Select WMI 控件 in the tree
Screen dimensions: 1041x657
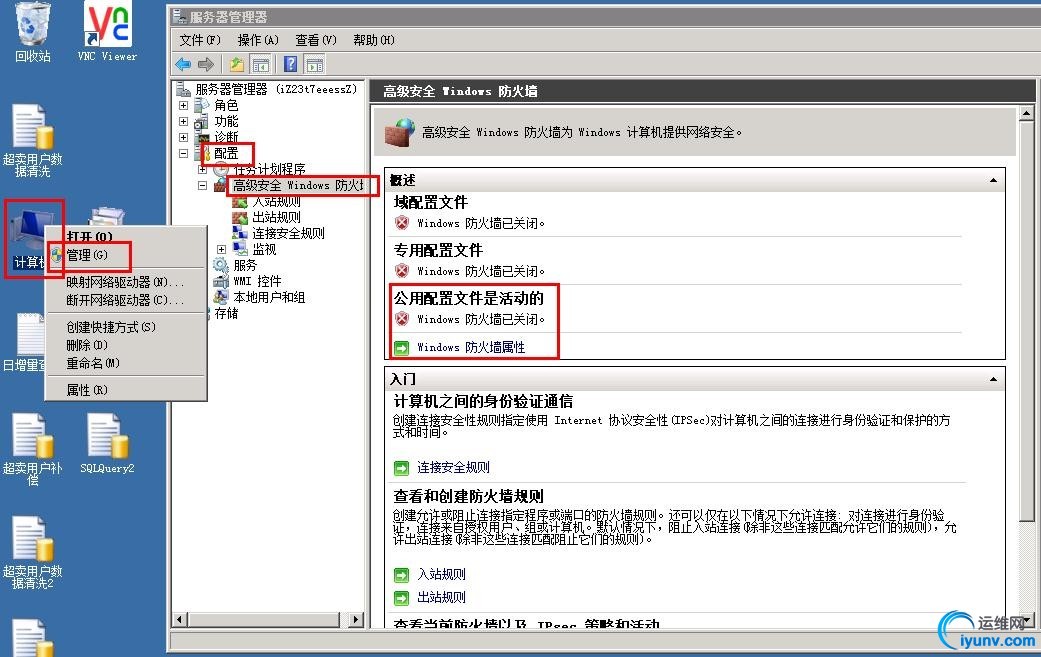(x=258, y=281)
